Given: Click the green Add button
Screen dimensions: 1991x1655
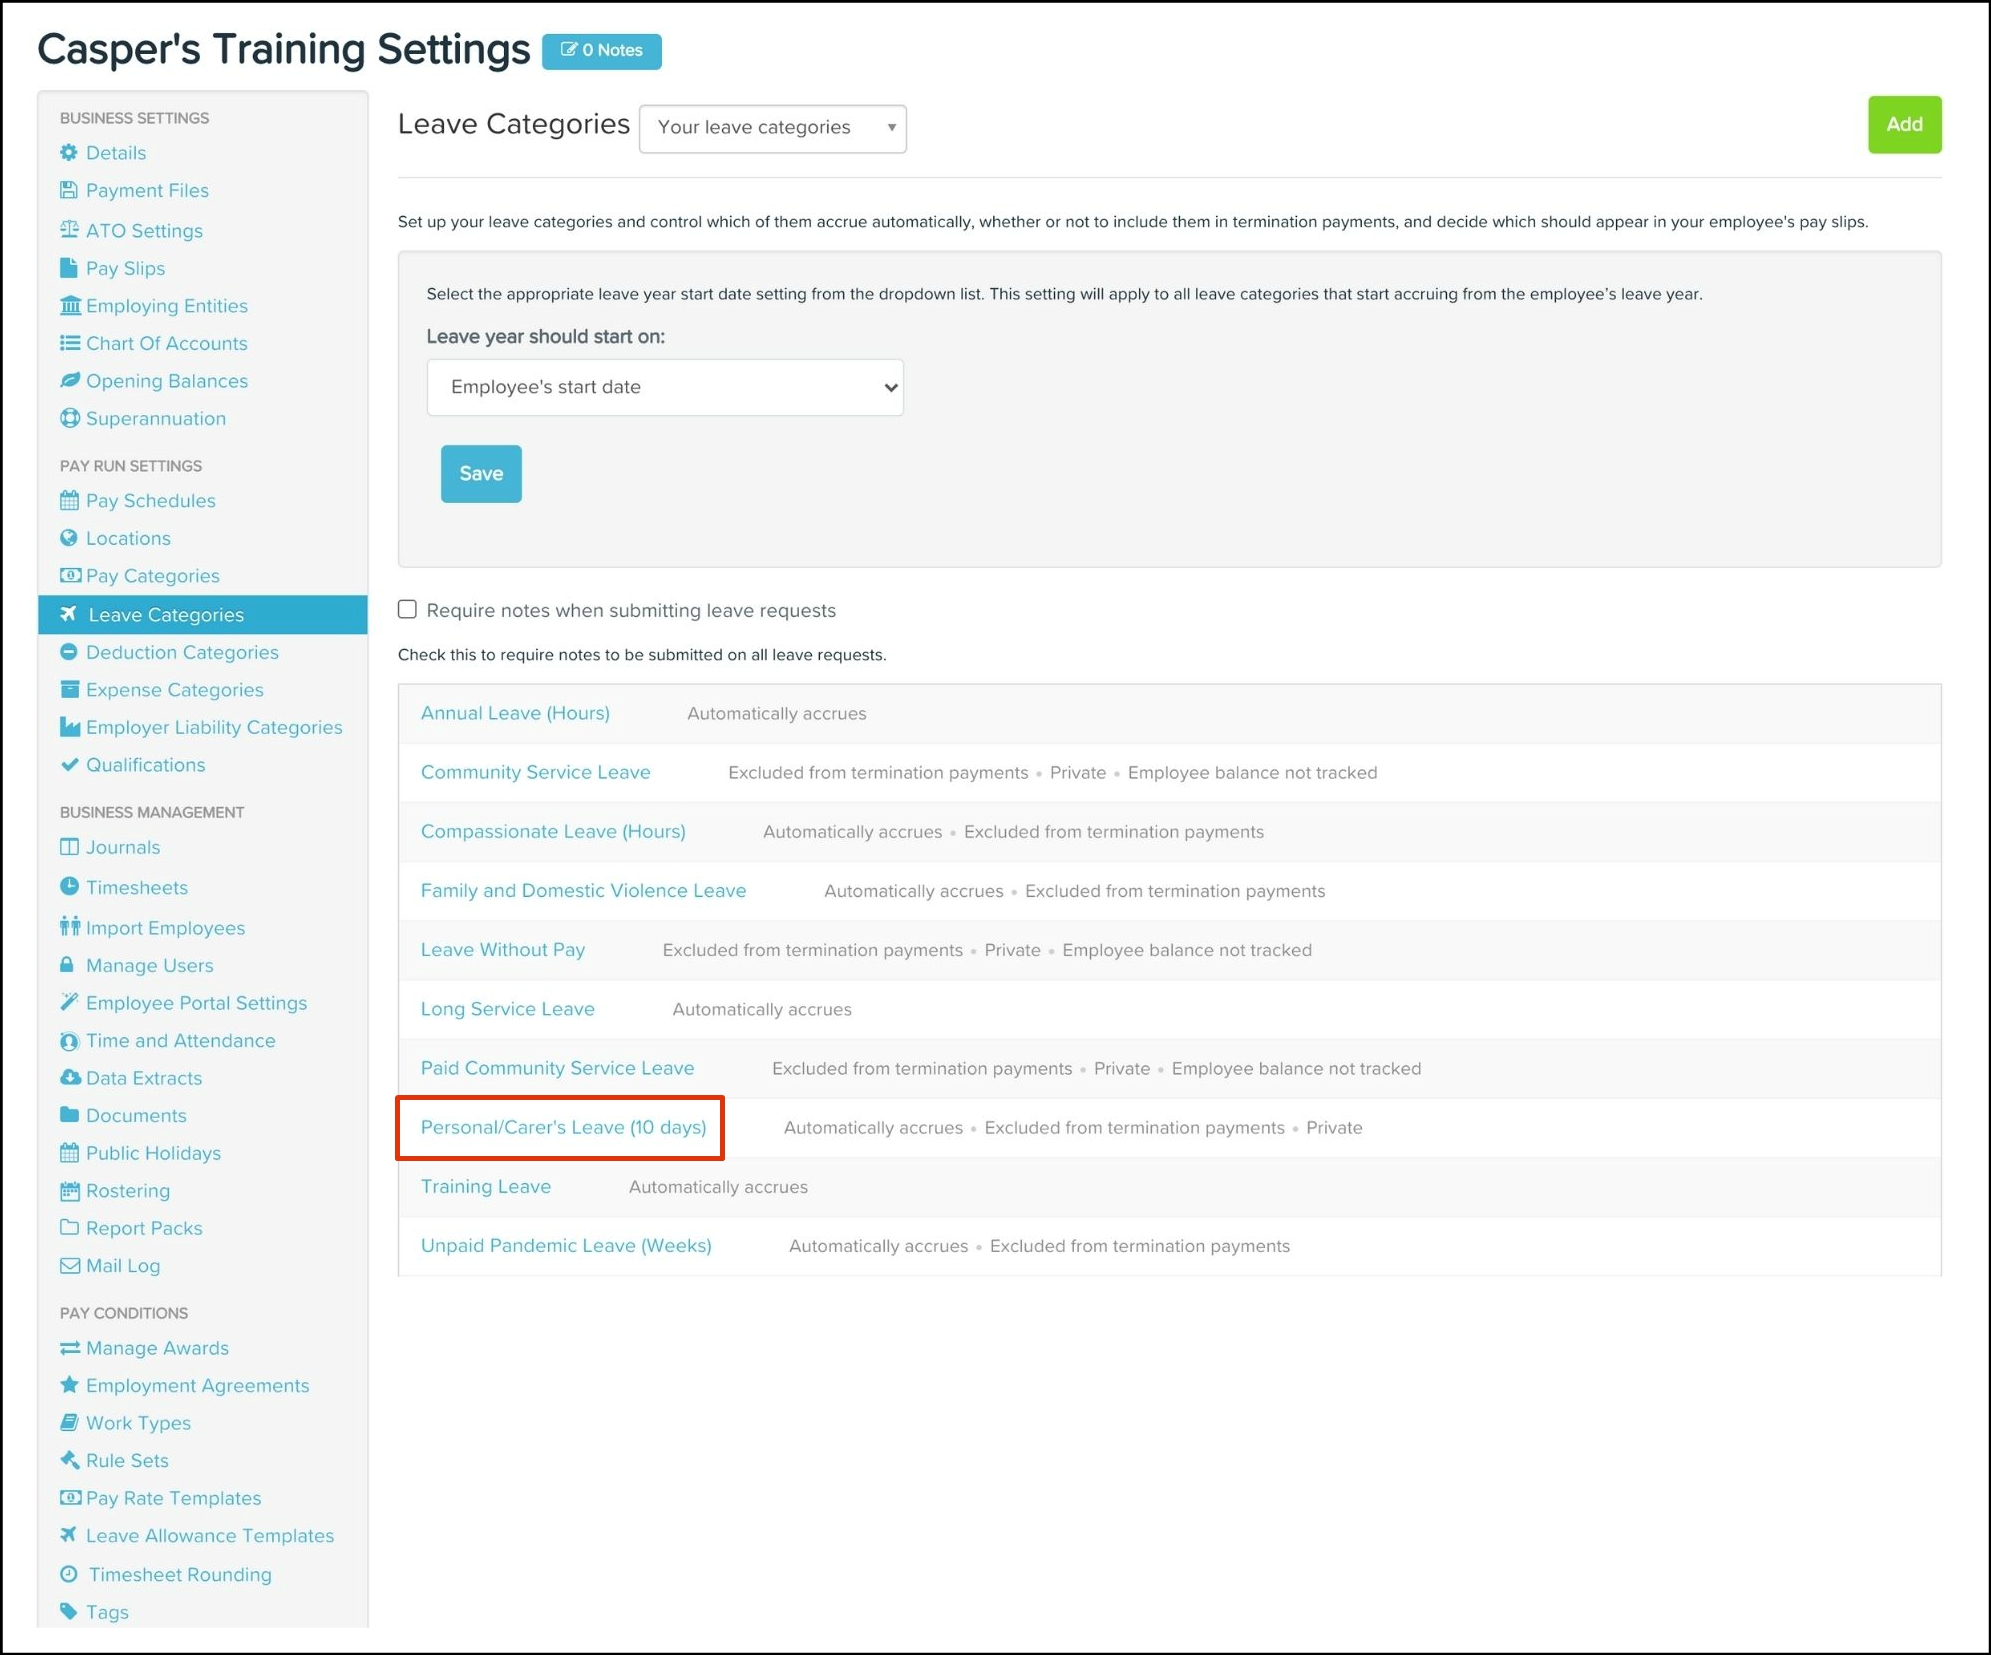Looking at the screenshot, I should click(1903, 125).
